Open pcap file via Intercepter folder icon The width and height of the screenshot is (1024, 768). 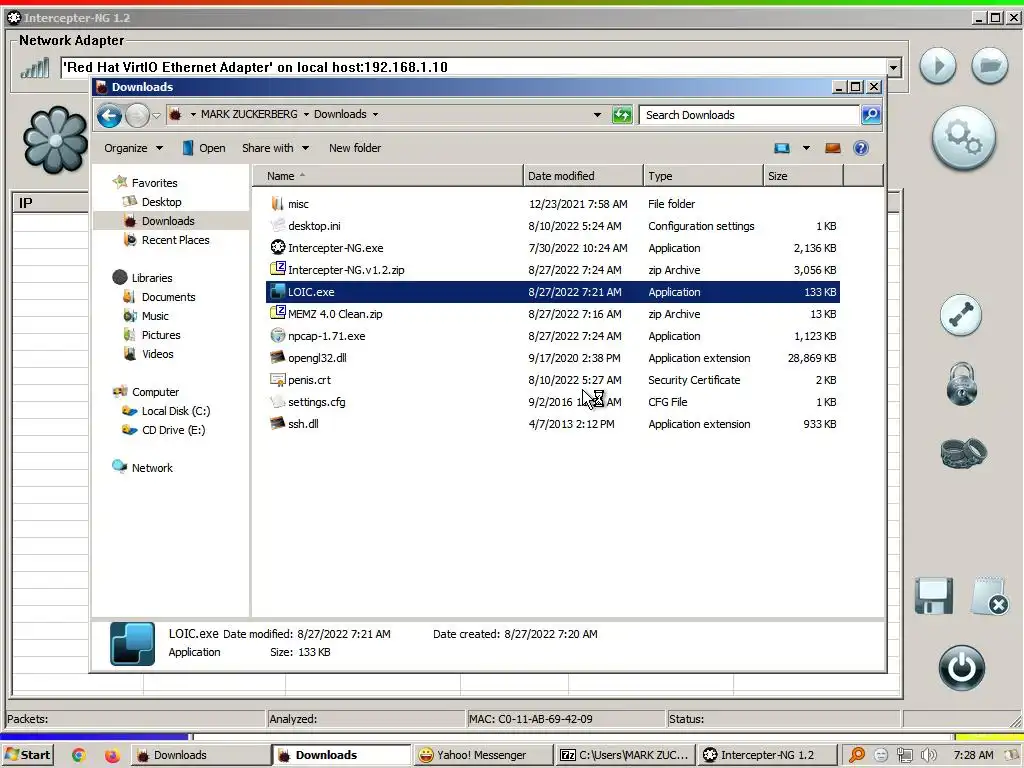(x=989, y=66)
